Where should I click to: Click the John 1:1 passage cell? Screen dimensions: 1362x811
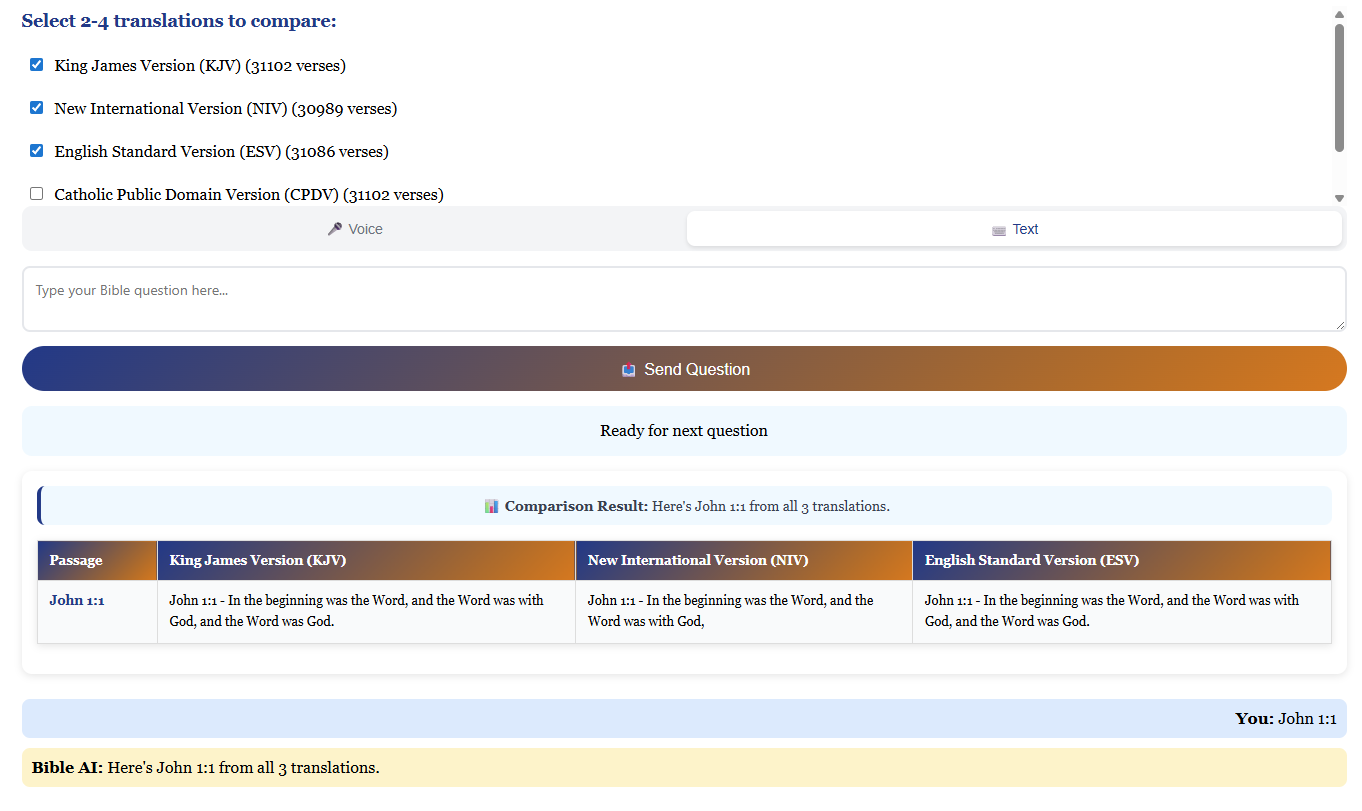97,612
